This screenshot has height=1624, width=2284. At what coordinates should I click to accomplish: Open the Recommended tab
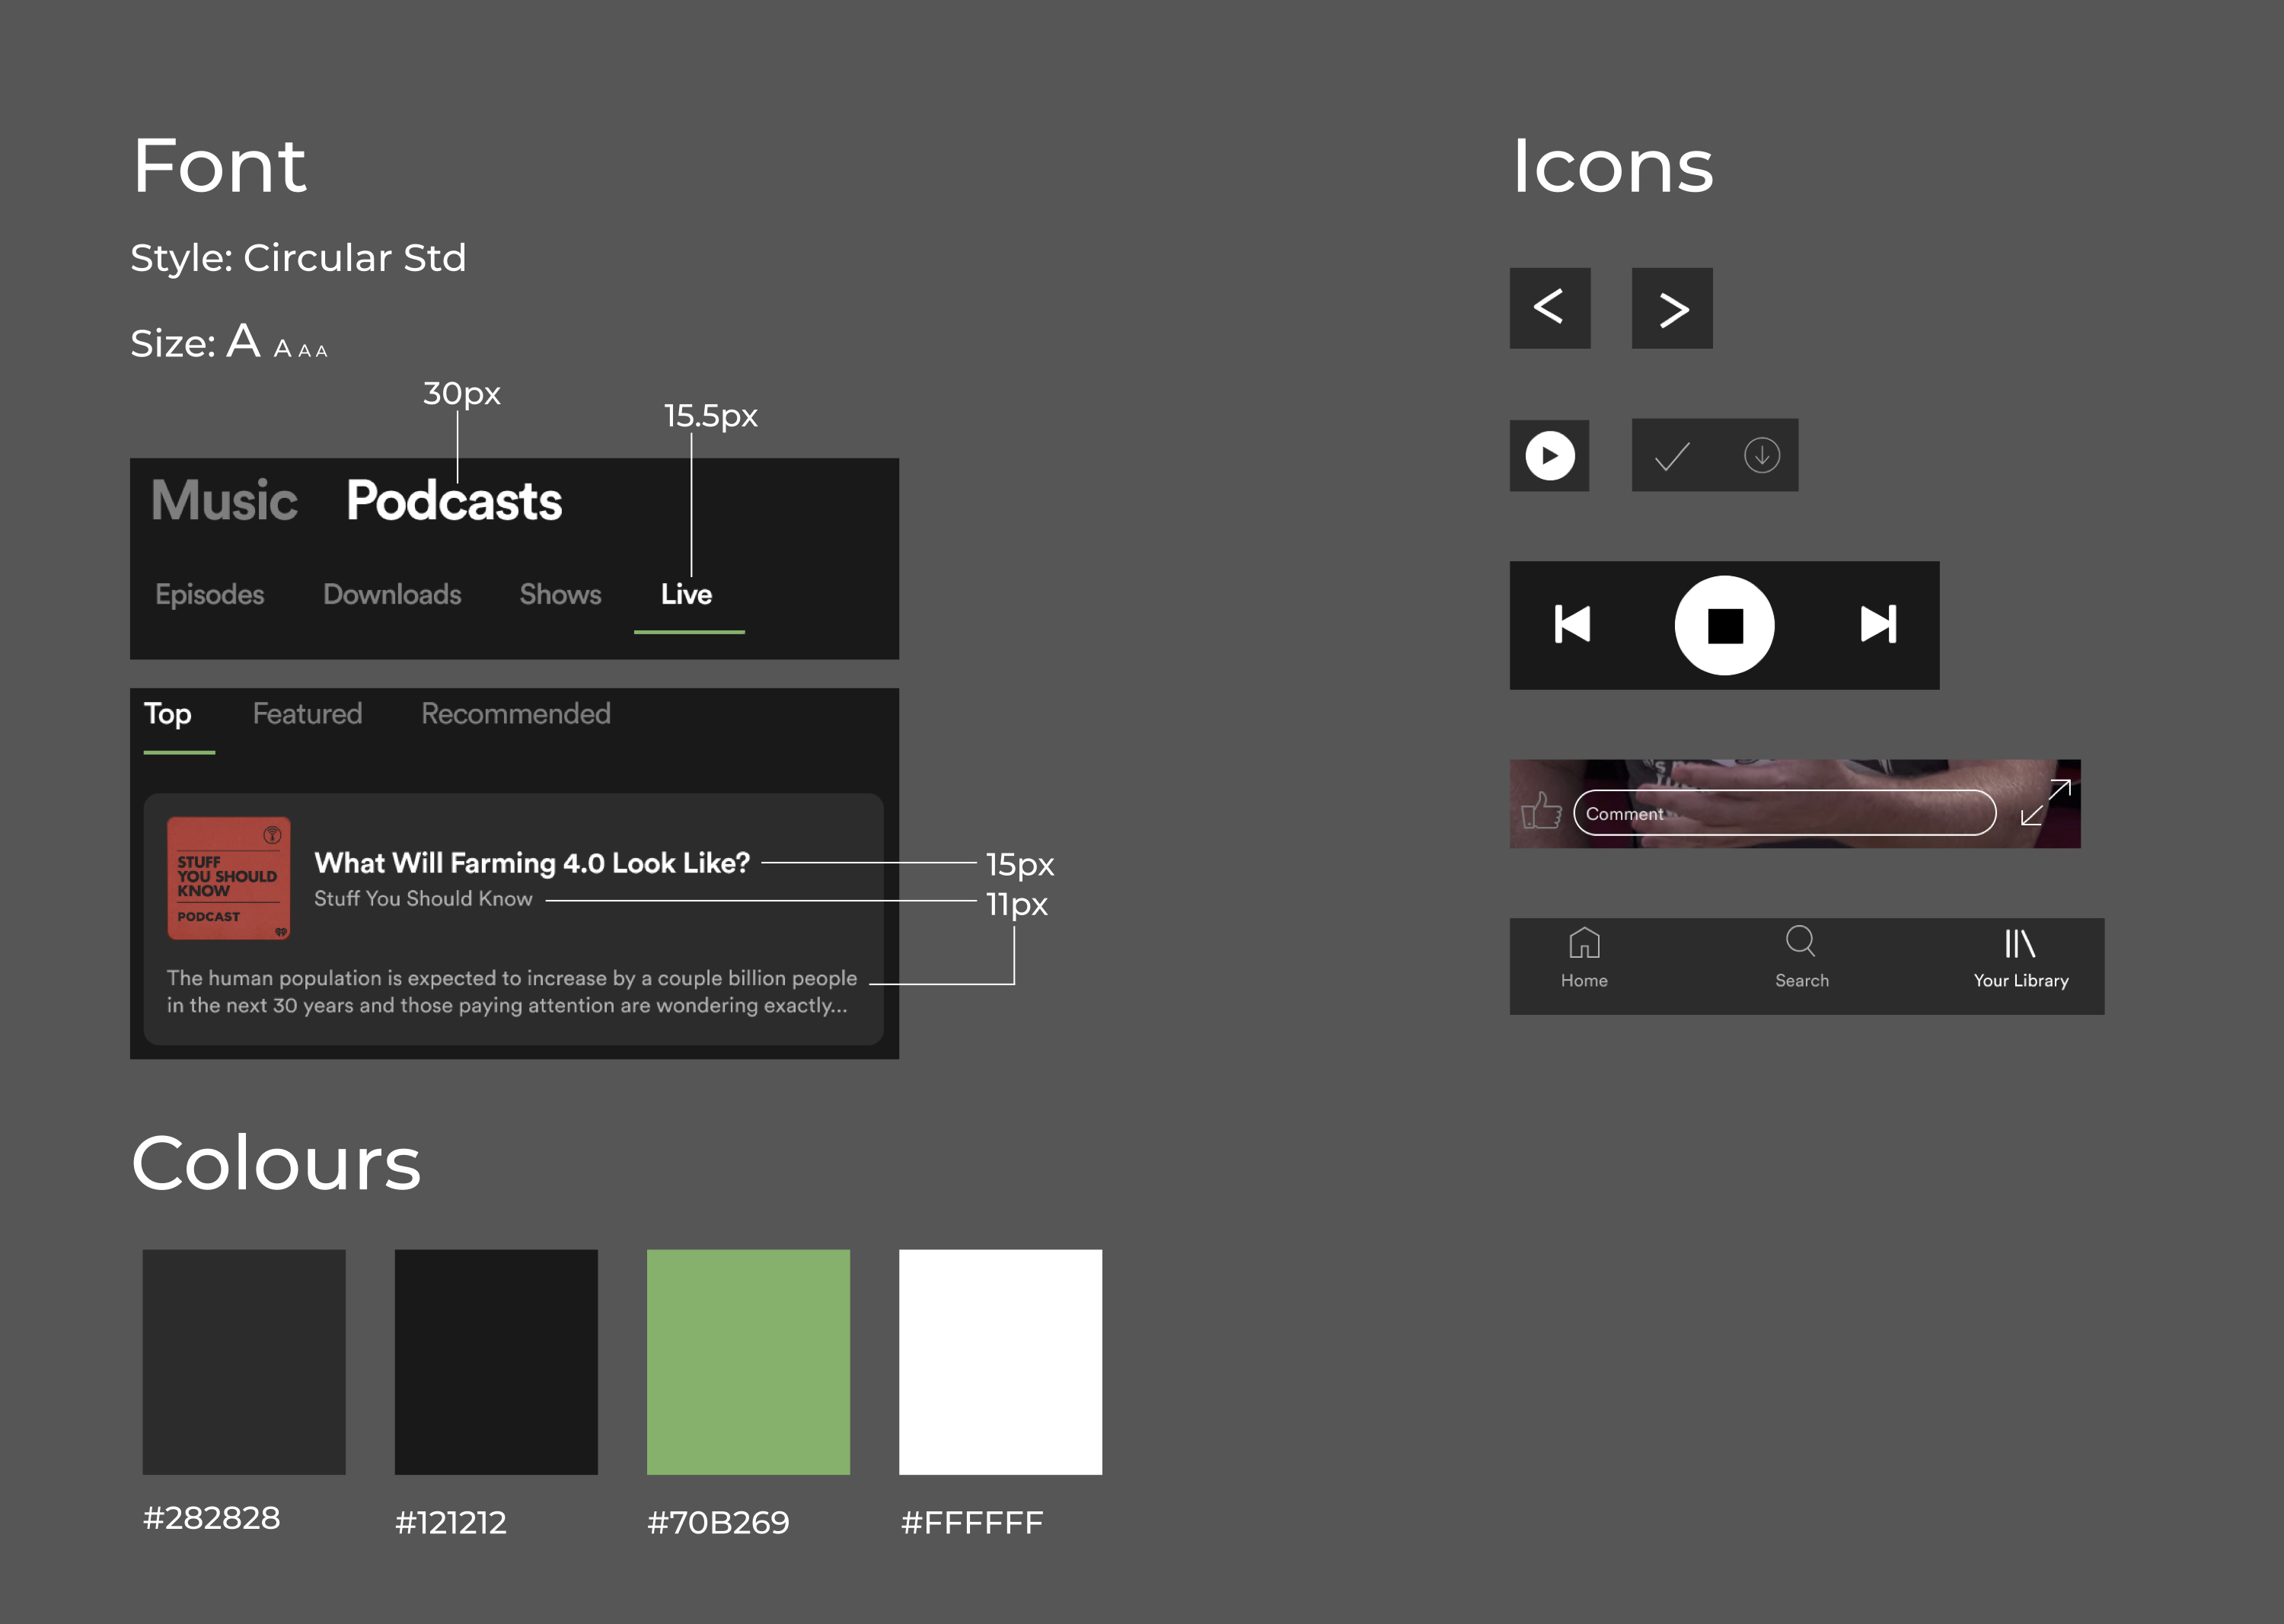[515, 714]
